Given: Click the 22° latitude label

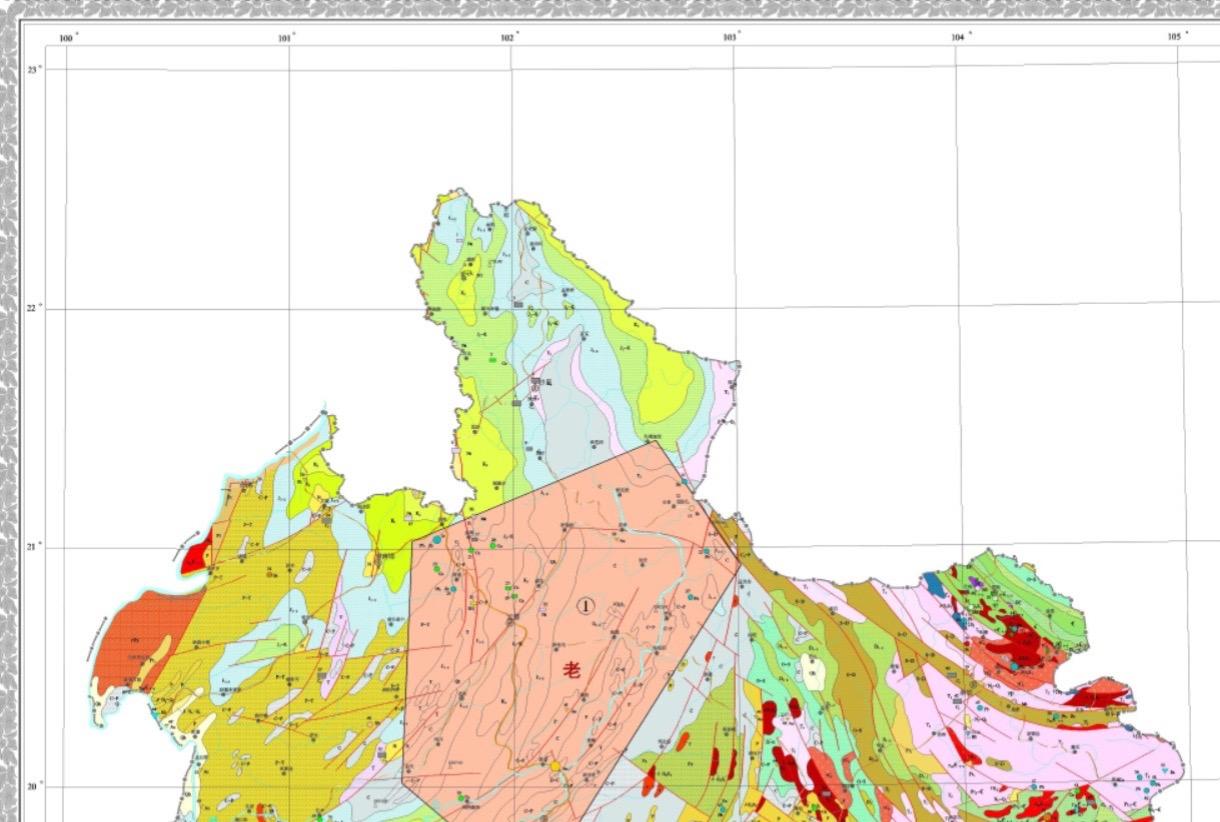Looking at the screenshot, I should point(33,308).
